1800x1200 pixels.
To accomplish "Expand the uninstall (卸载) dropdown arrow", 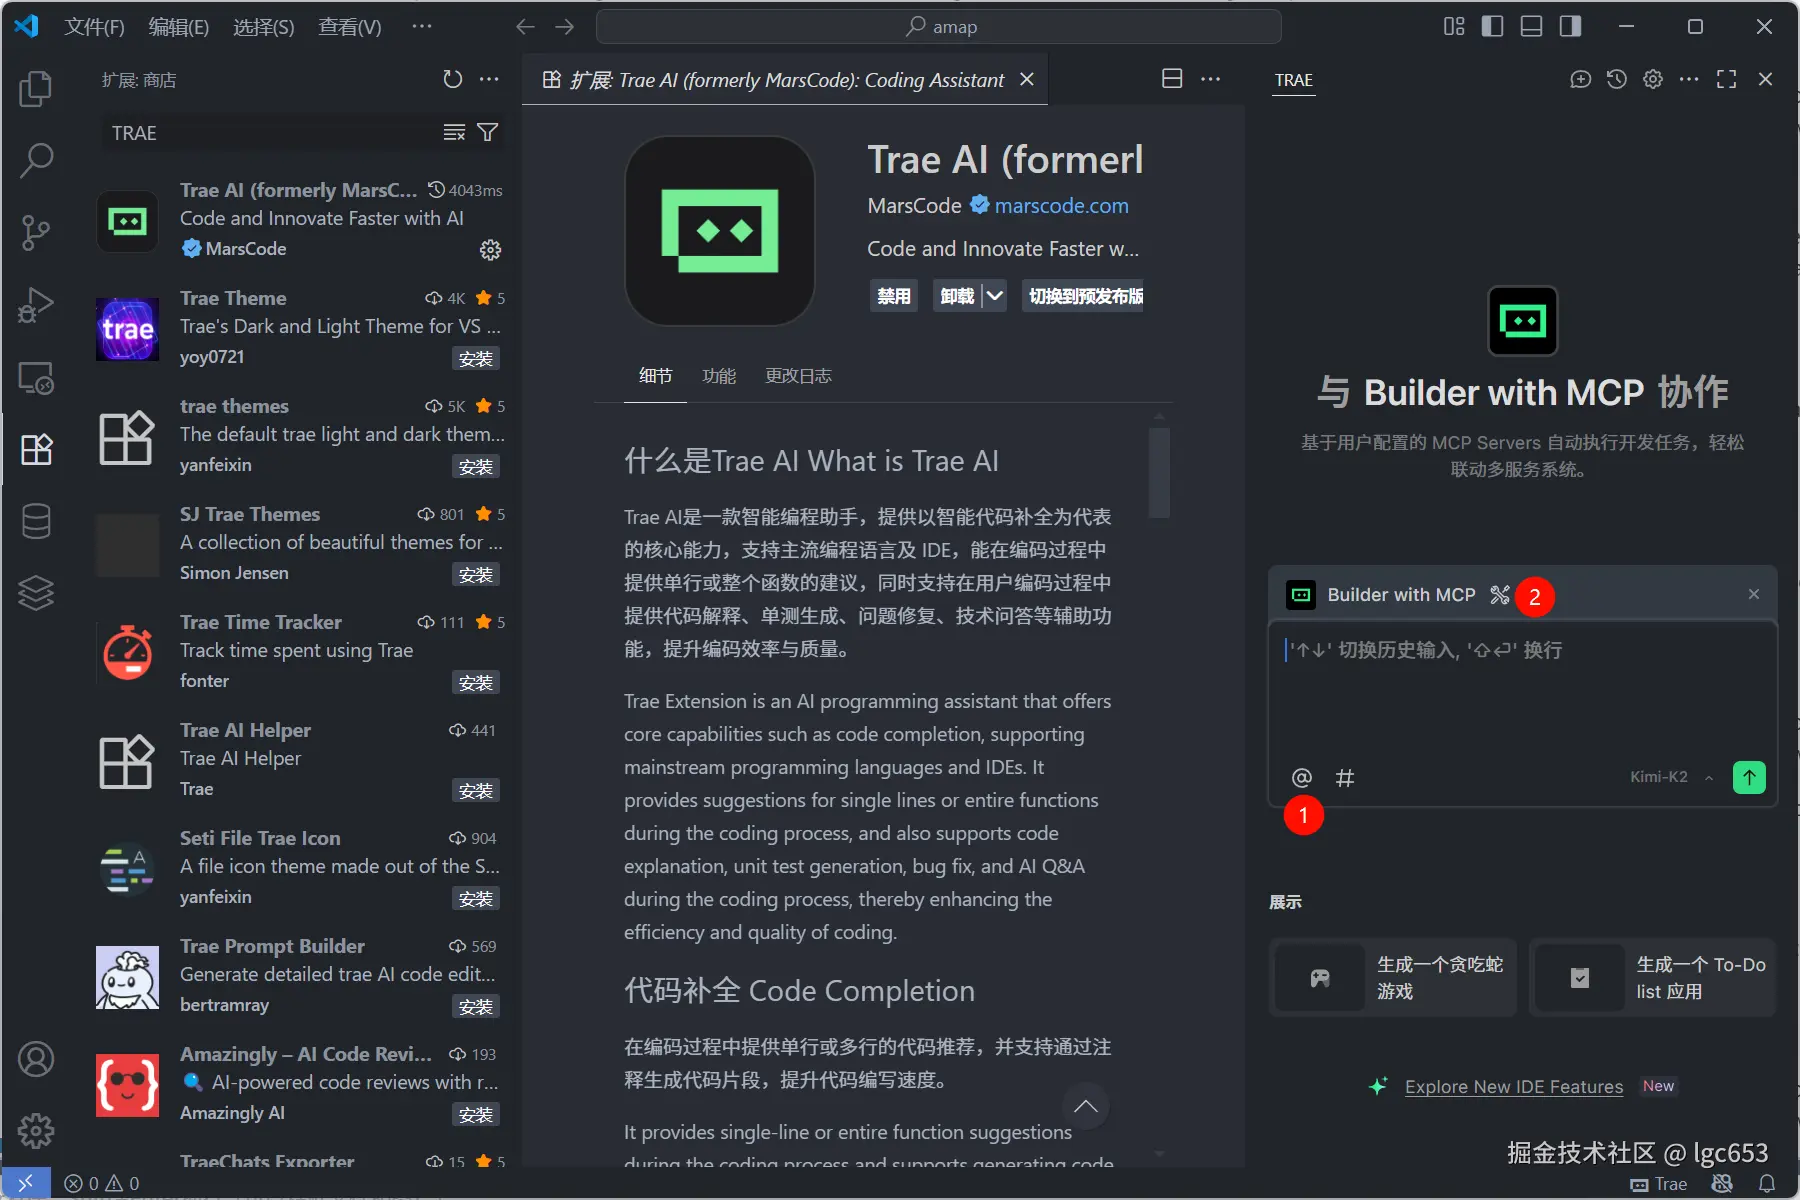I will click(995, 296).
